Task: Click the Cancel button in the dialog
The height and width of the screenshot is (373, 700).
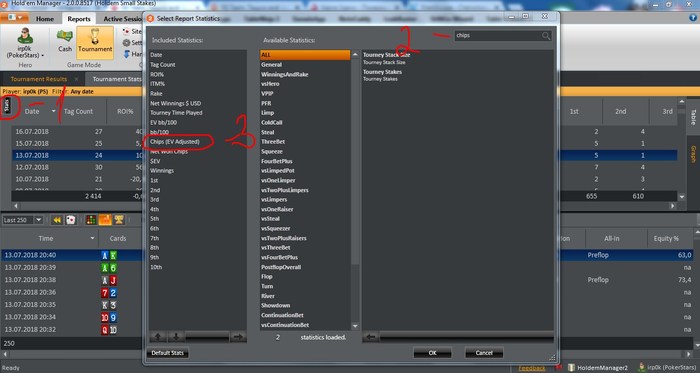Action: [x=484, y=352]
